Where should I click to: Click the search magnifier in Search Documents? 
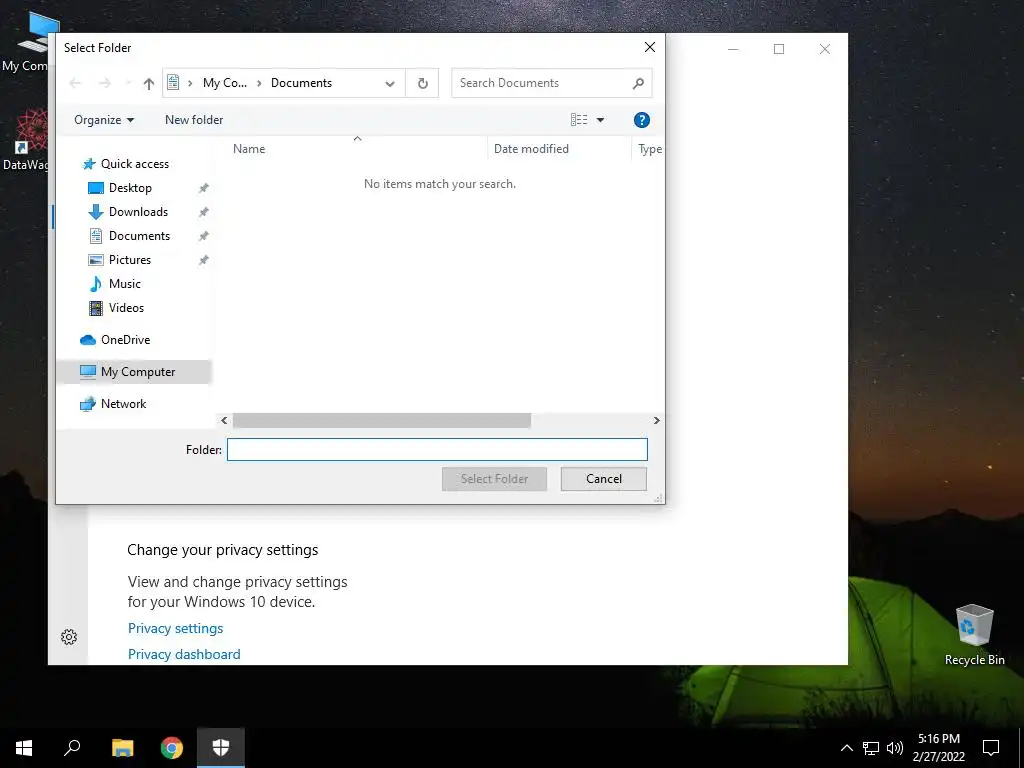[638, 83]
